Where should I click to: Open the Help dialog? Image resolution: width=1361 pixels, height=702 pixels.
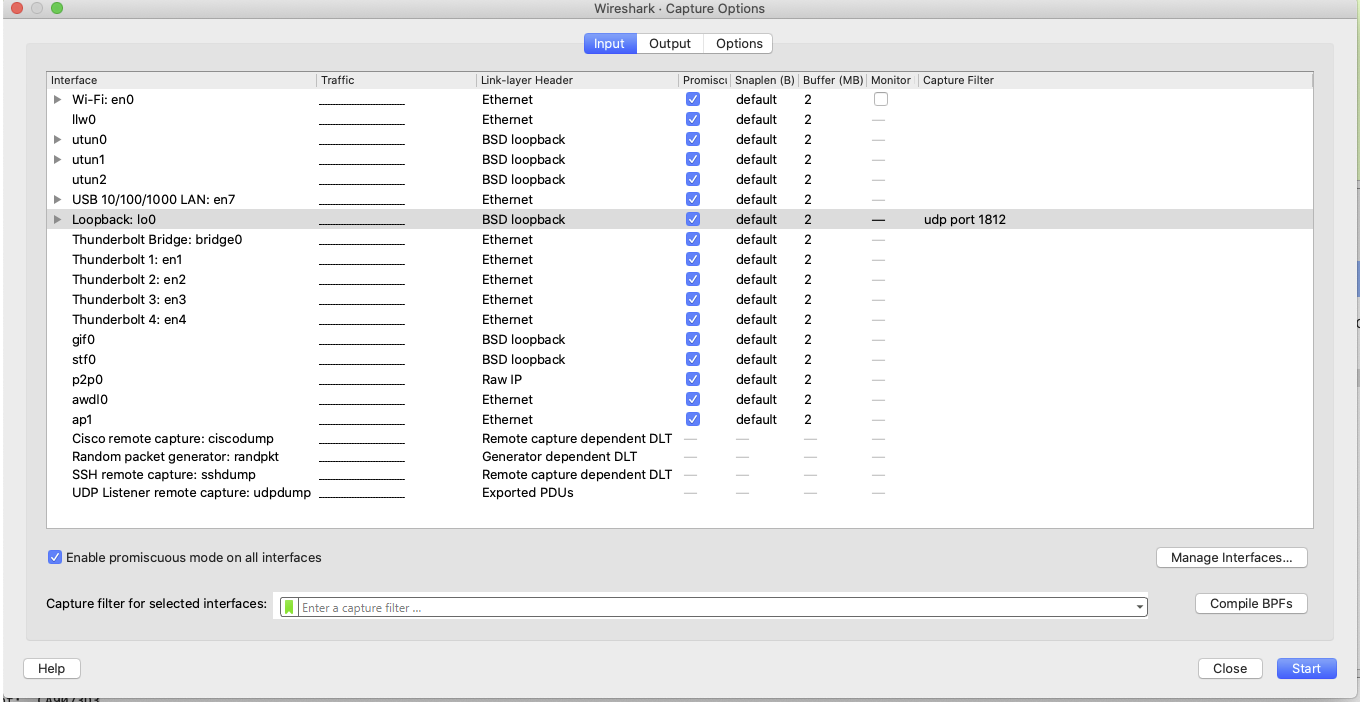(x=51, y=668)
